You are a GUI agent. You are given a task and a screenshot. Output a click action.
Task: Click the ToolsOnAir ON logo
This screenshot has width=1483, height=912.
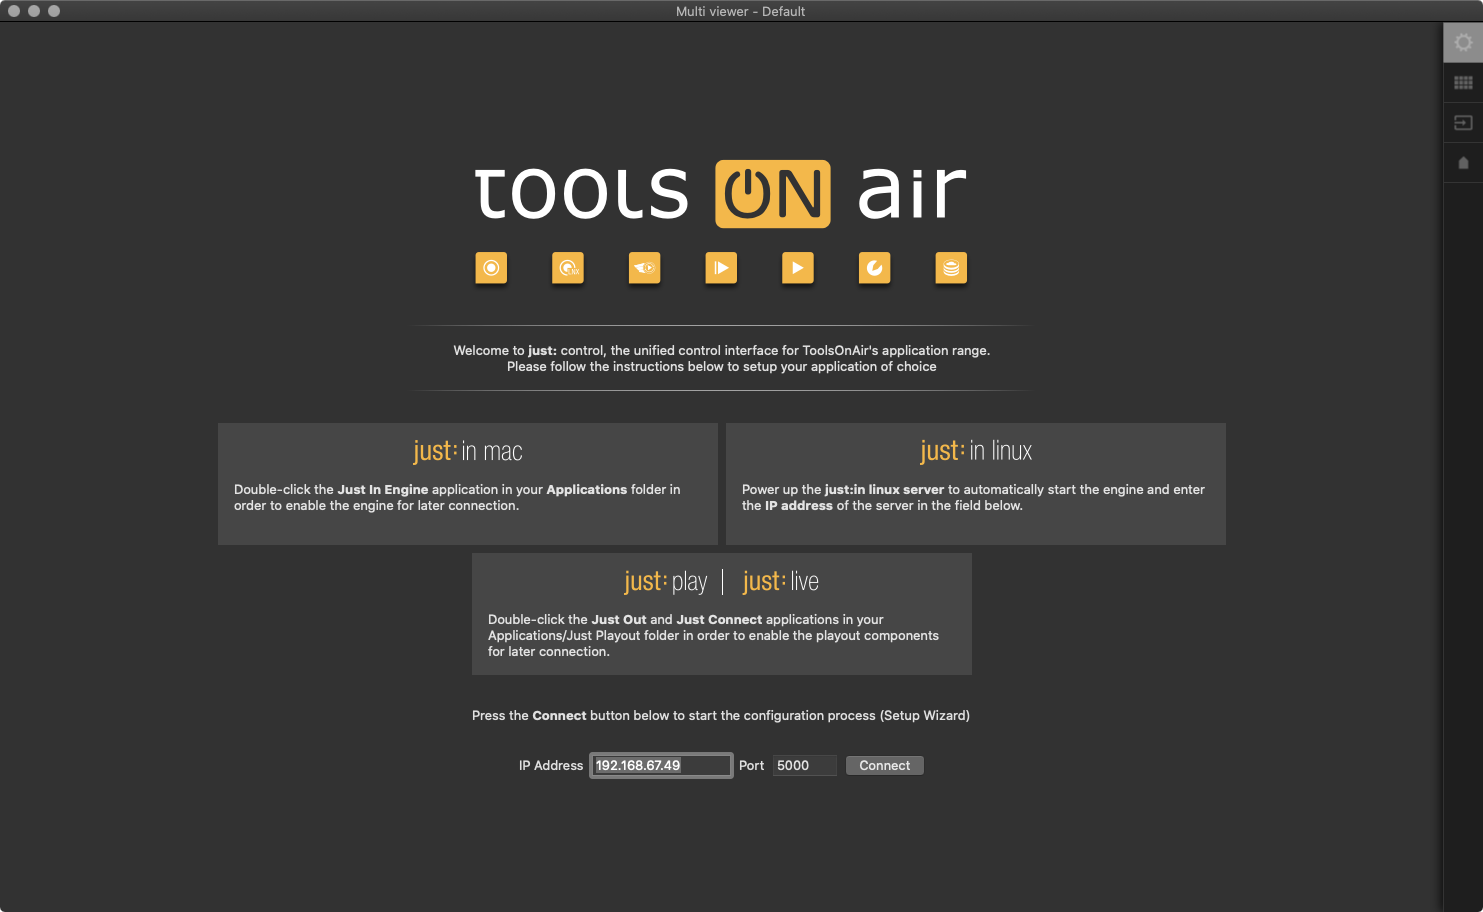(773, 194)
